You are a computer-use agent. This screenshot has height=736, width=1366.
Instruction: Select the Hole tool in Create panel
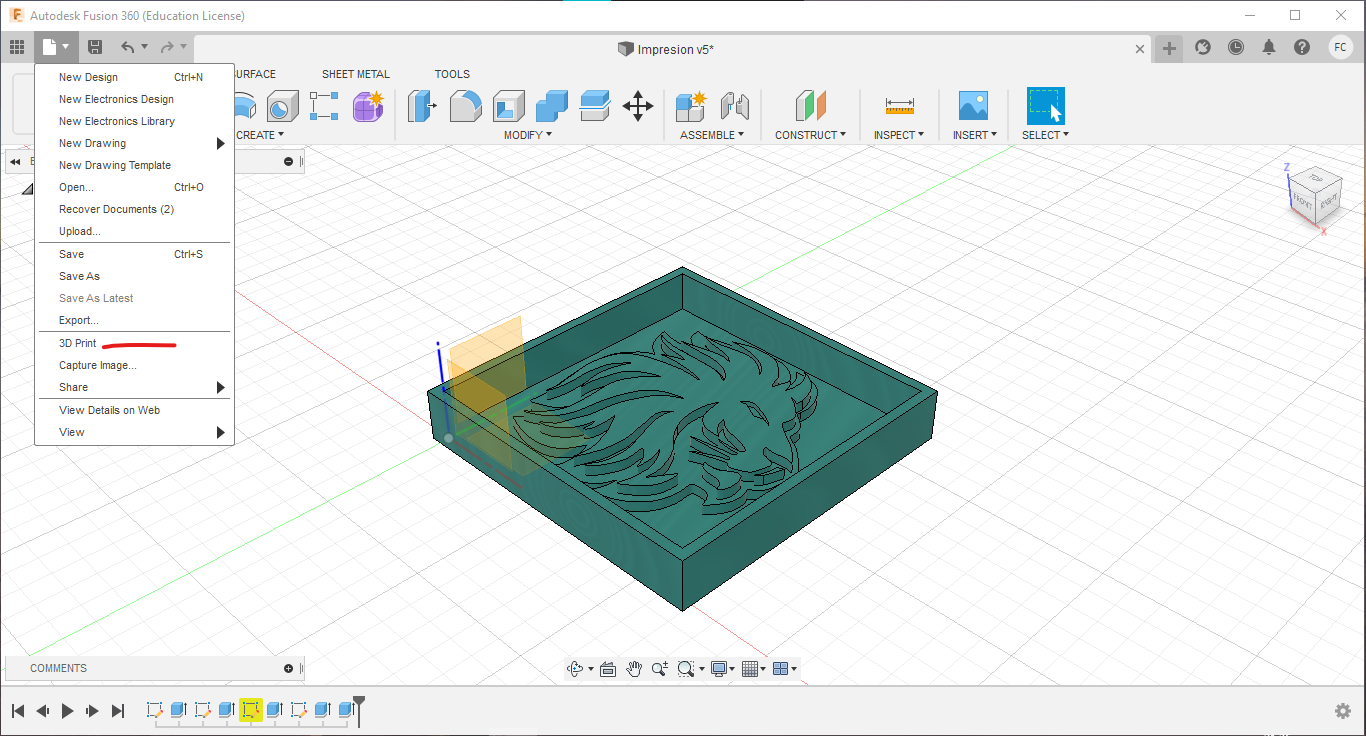[x=282, y=105]
